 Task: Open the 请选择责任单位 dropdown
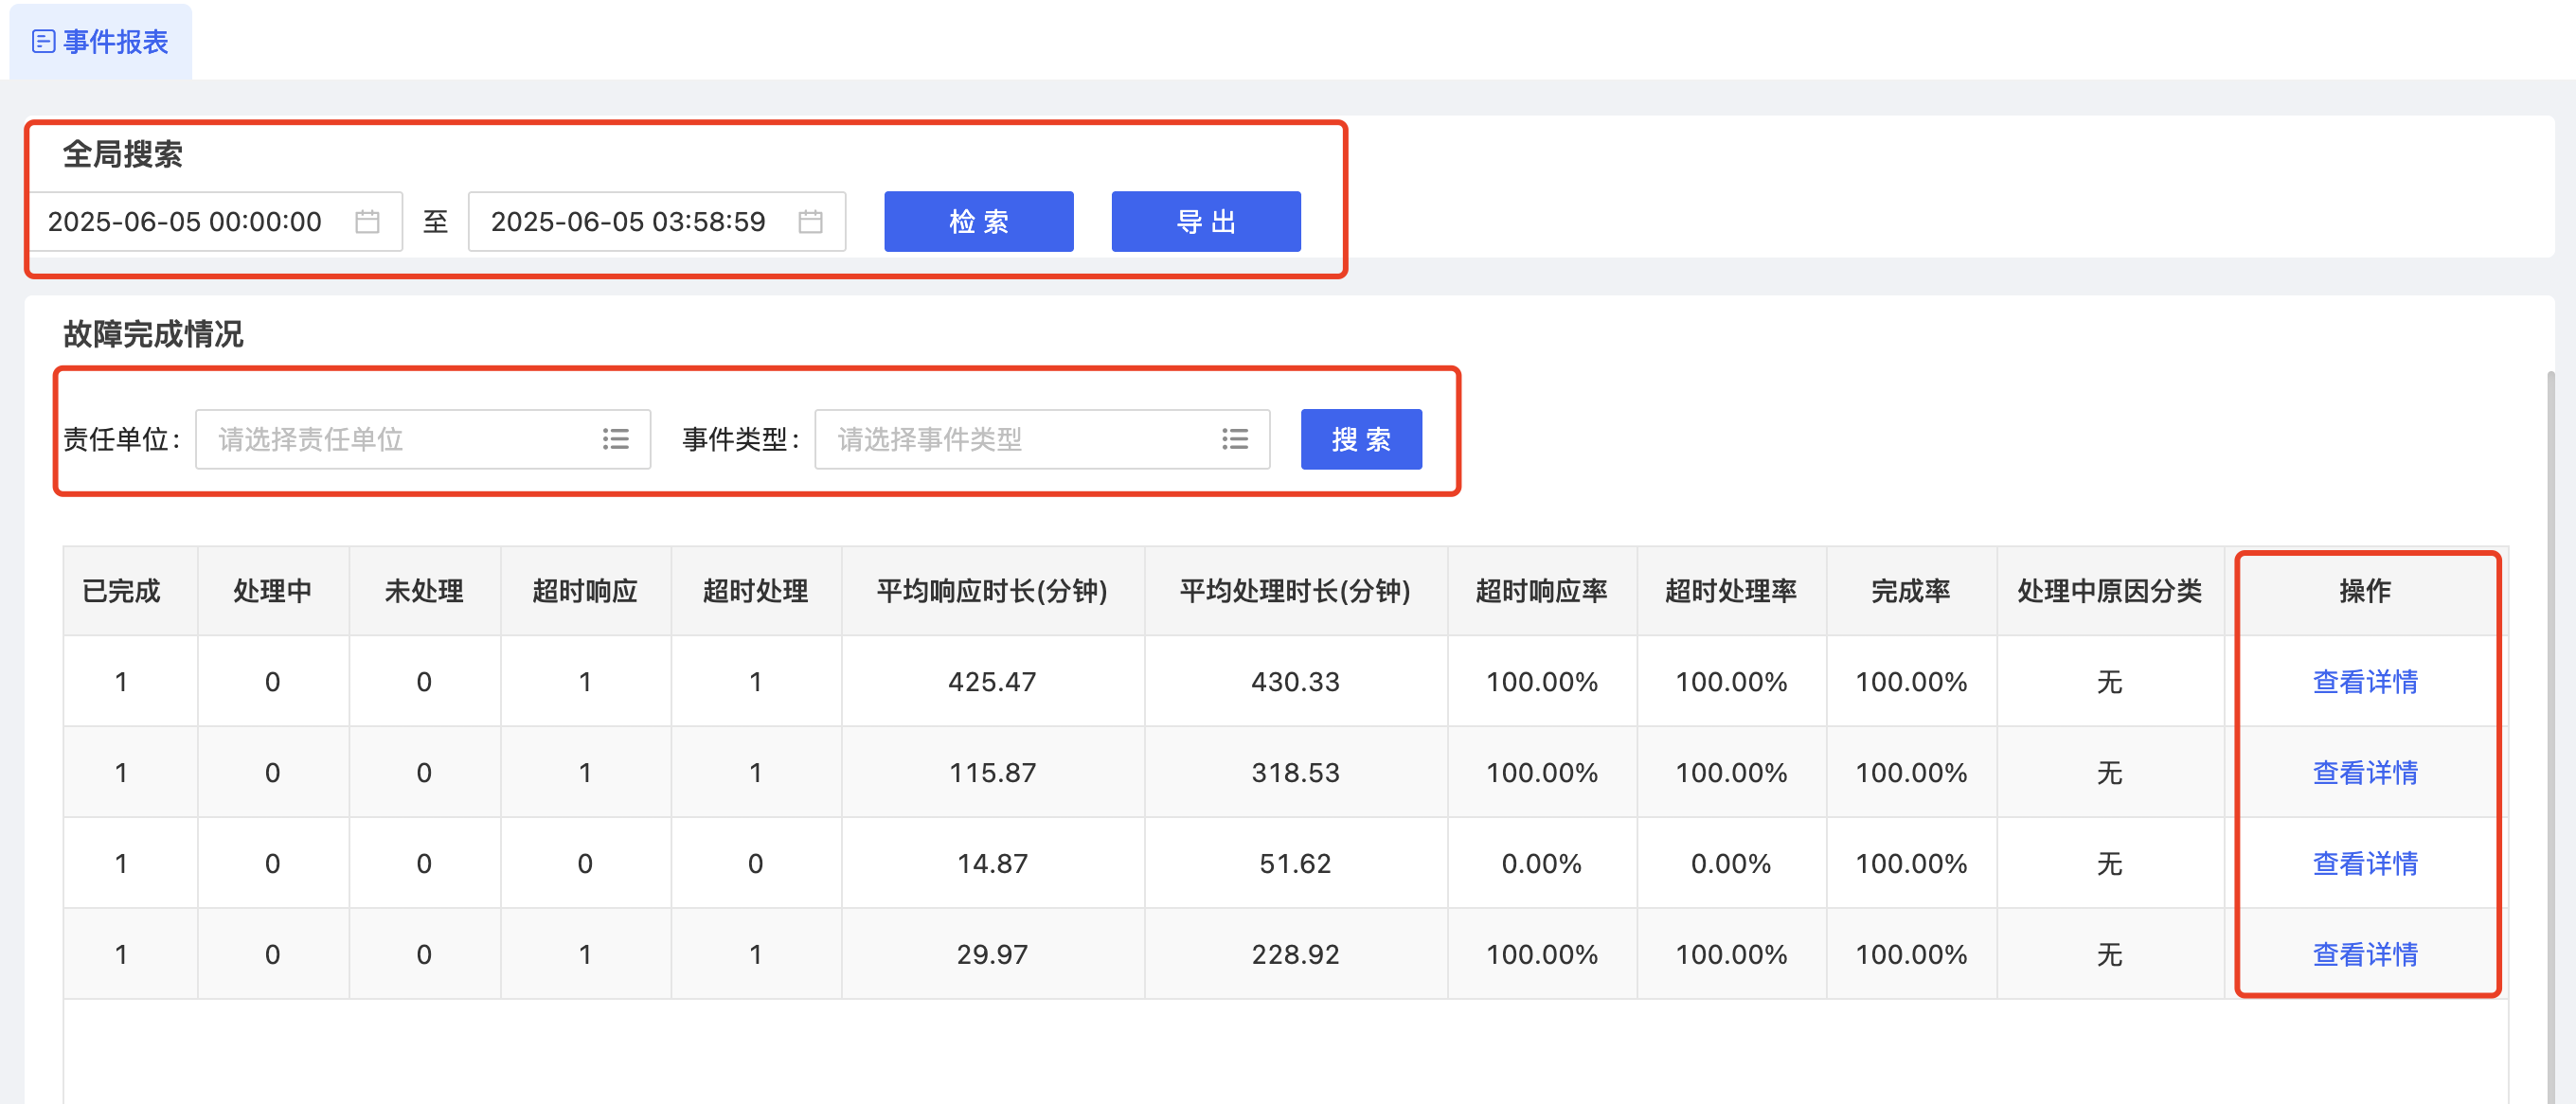tap(422, 439)
